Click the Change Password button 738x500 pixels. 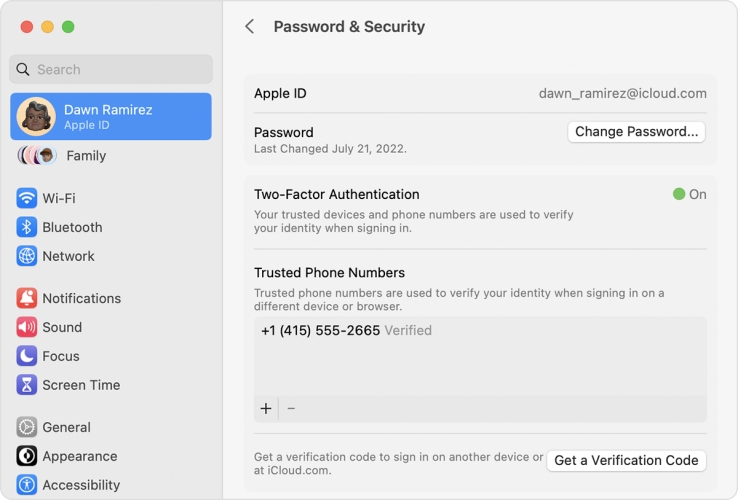[x=636, y=132]
